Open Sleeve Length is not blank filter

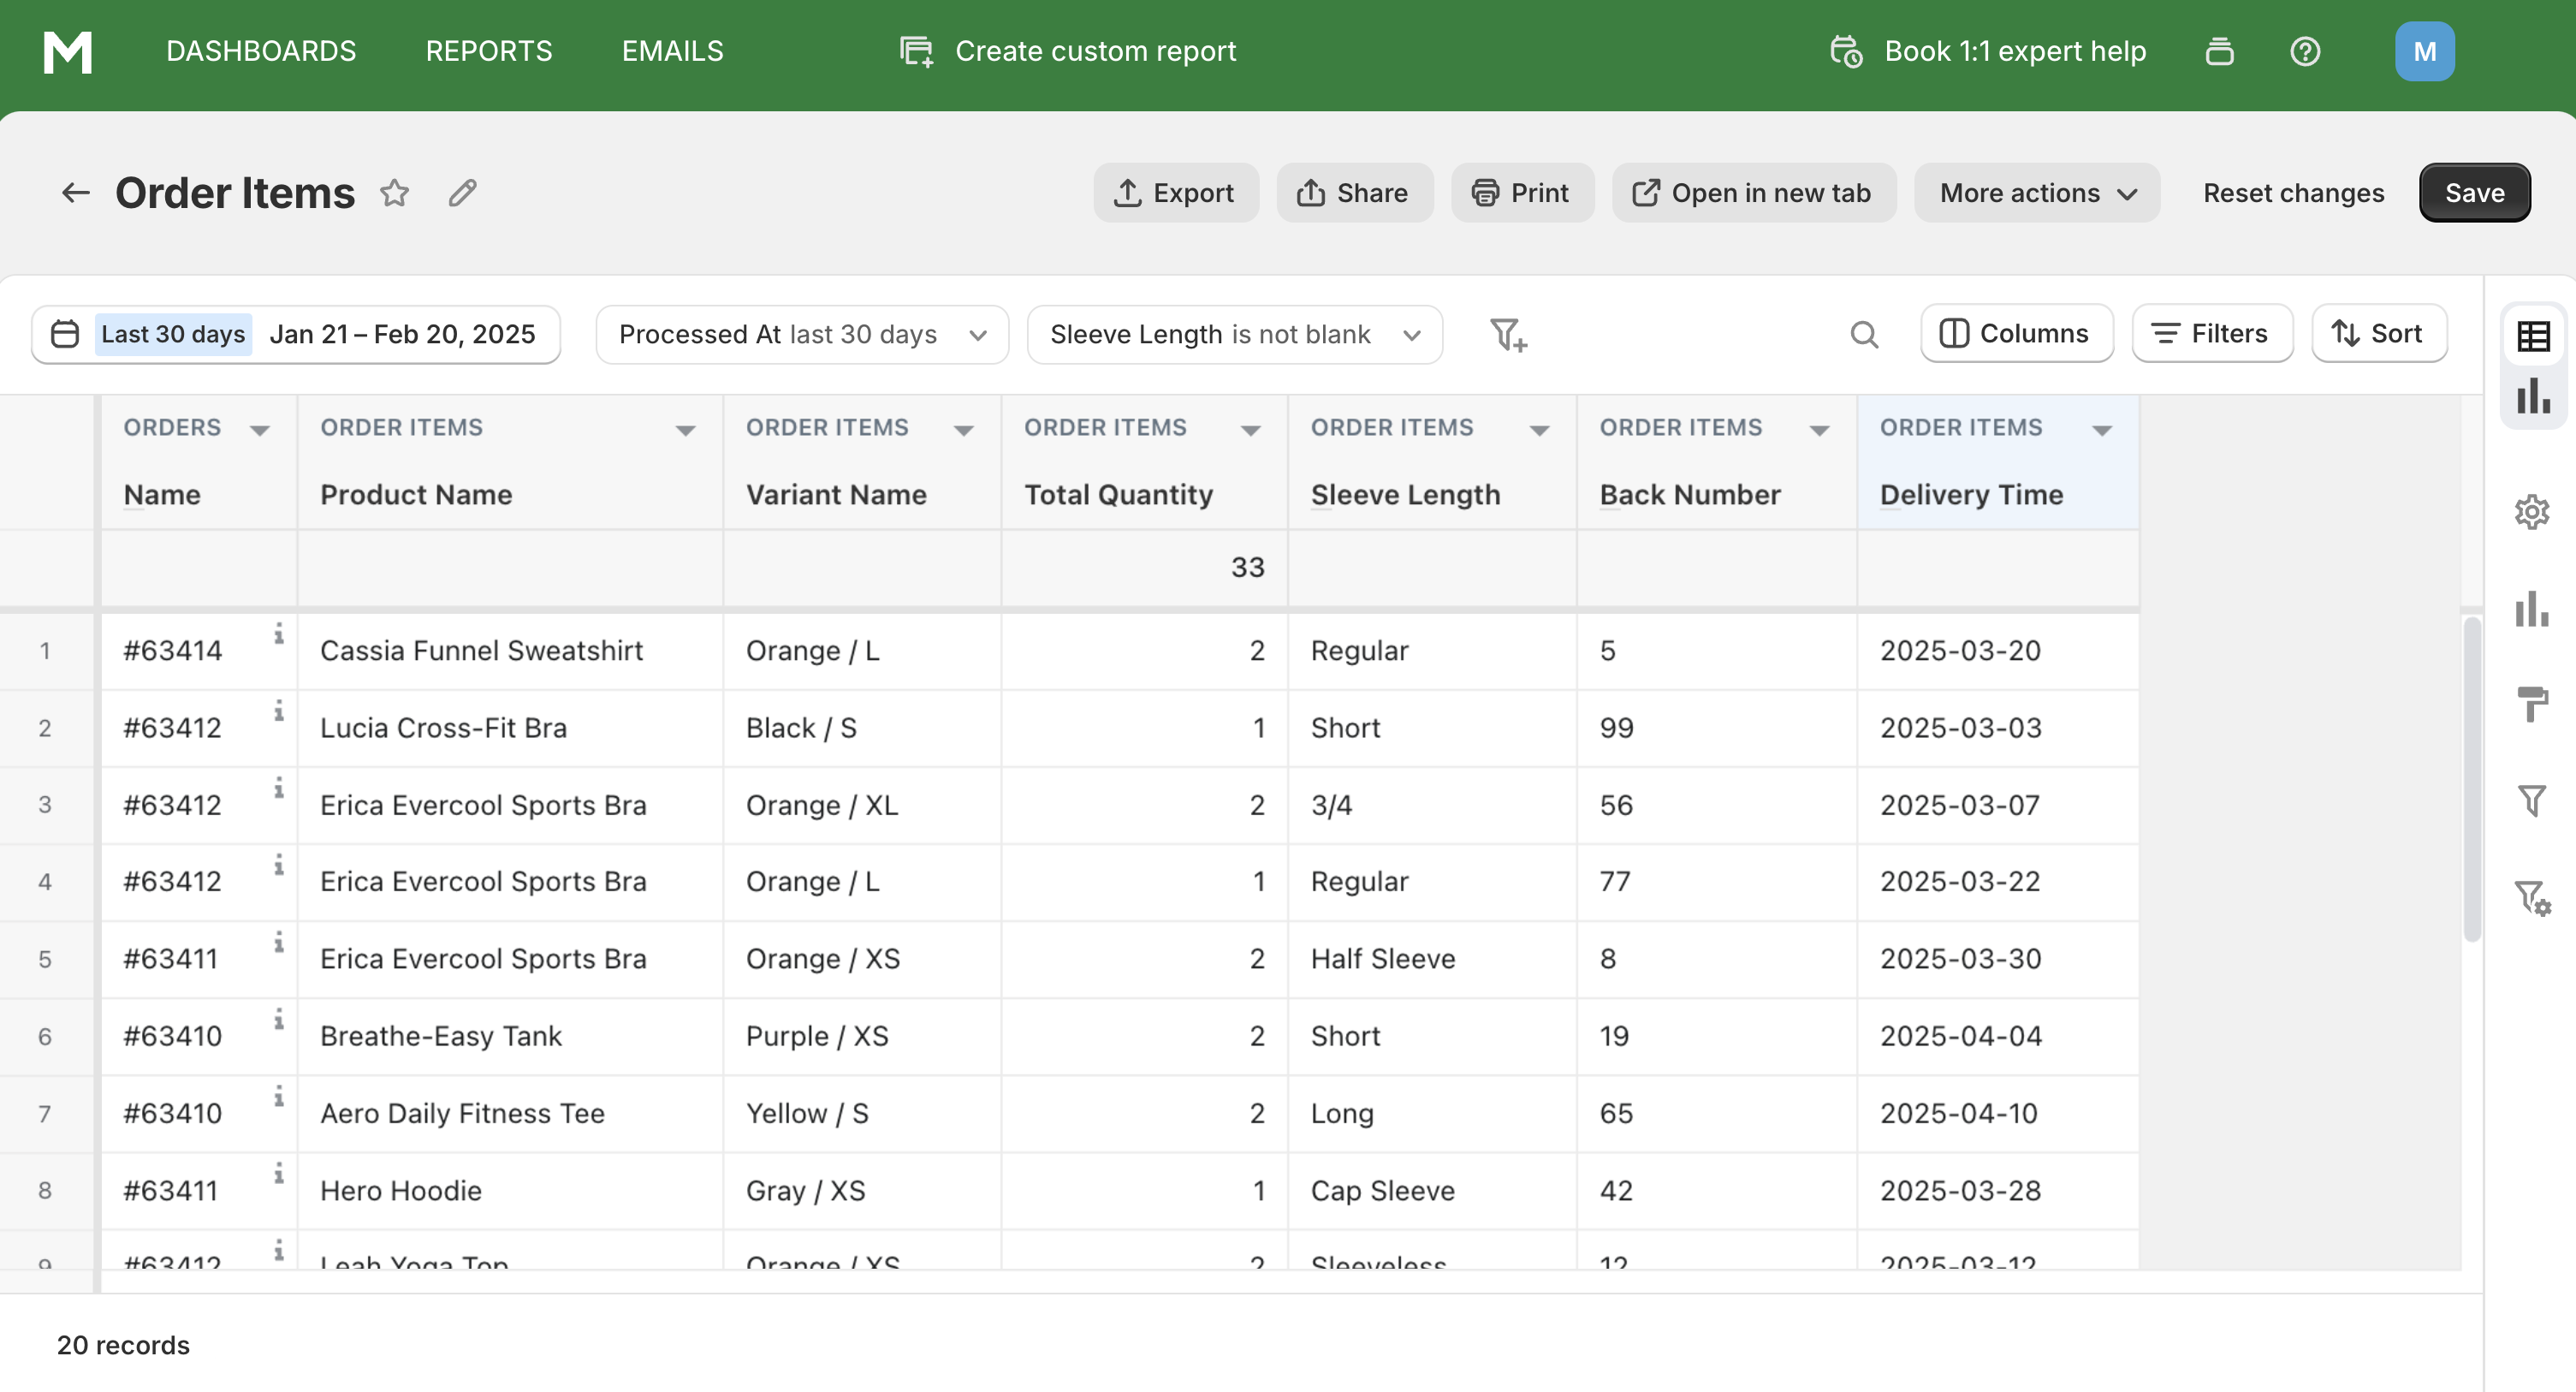coord(1234,334)
